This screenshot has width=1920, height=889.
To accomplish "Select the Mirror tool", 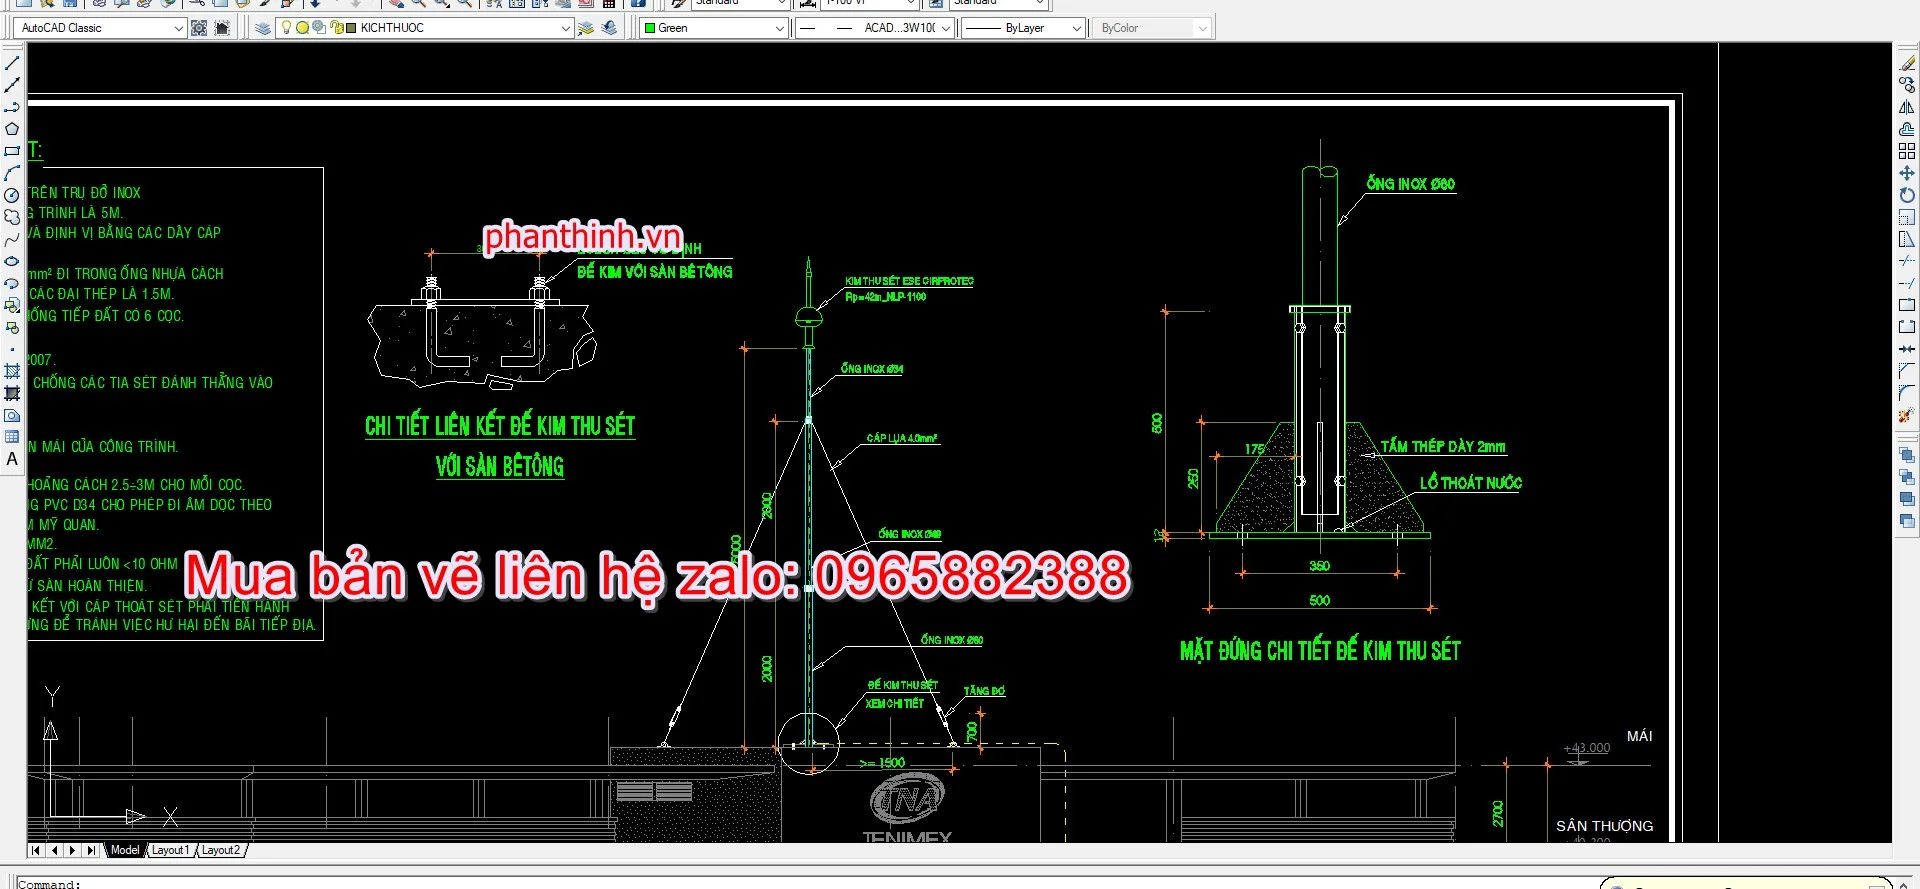I will point(1907,107).
